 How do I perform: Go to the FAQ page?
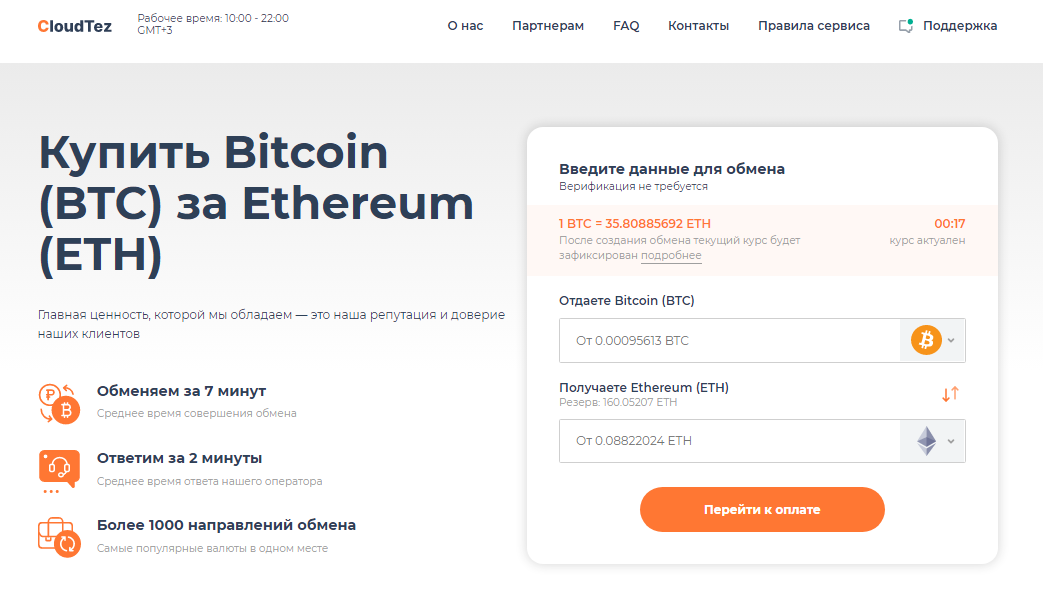pos(626,26)
